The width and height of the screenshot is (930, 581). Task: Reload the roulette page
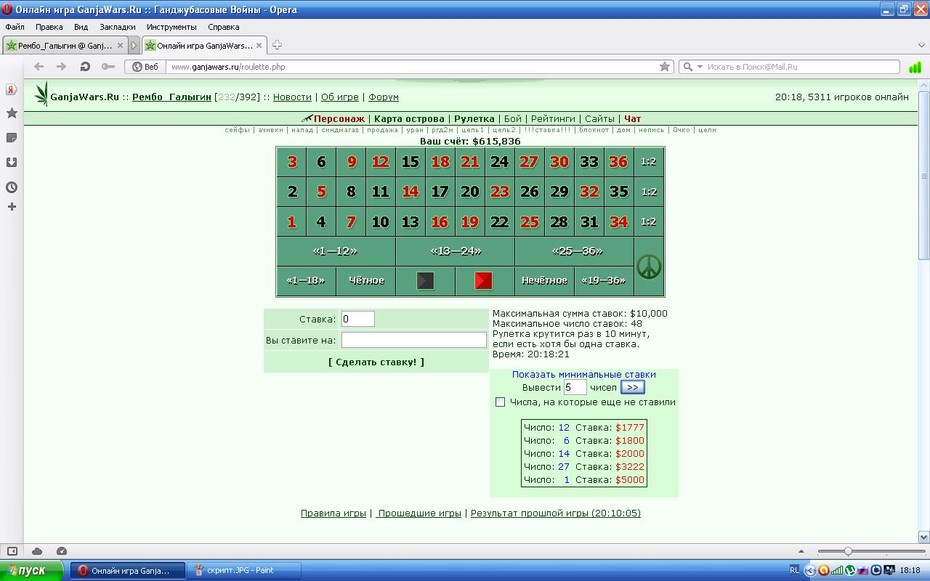[x=85, y=67]
